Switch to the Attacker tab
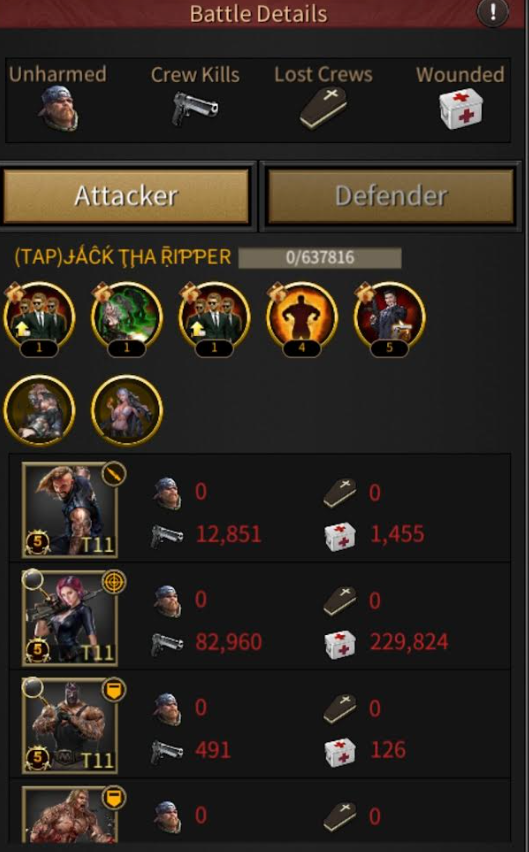Image resolution: width=529 pixels, height=852 pixels. pyautogui.click(x=126, y=196)
